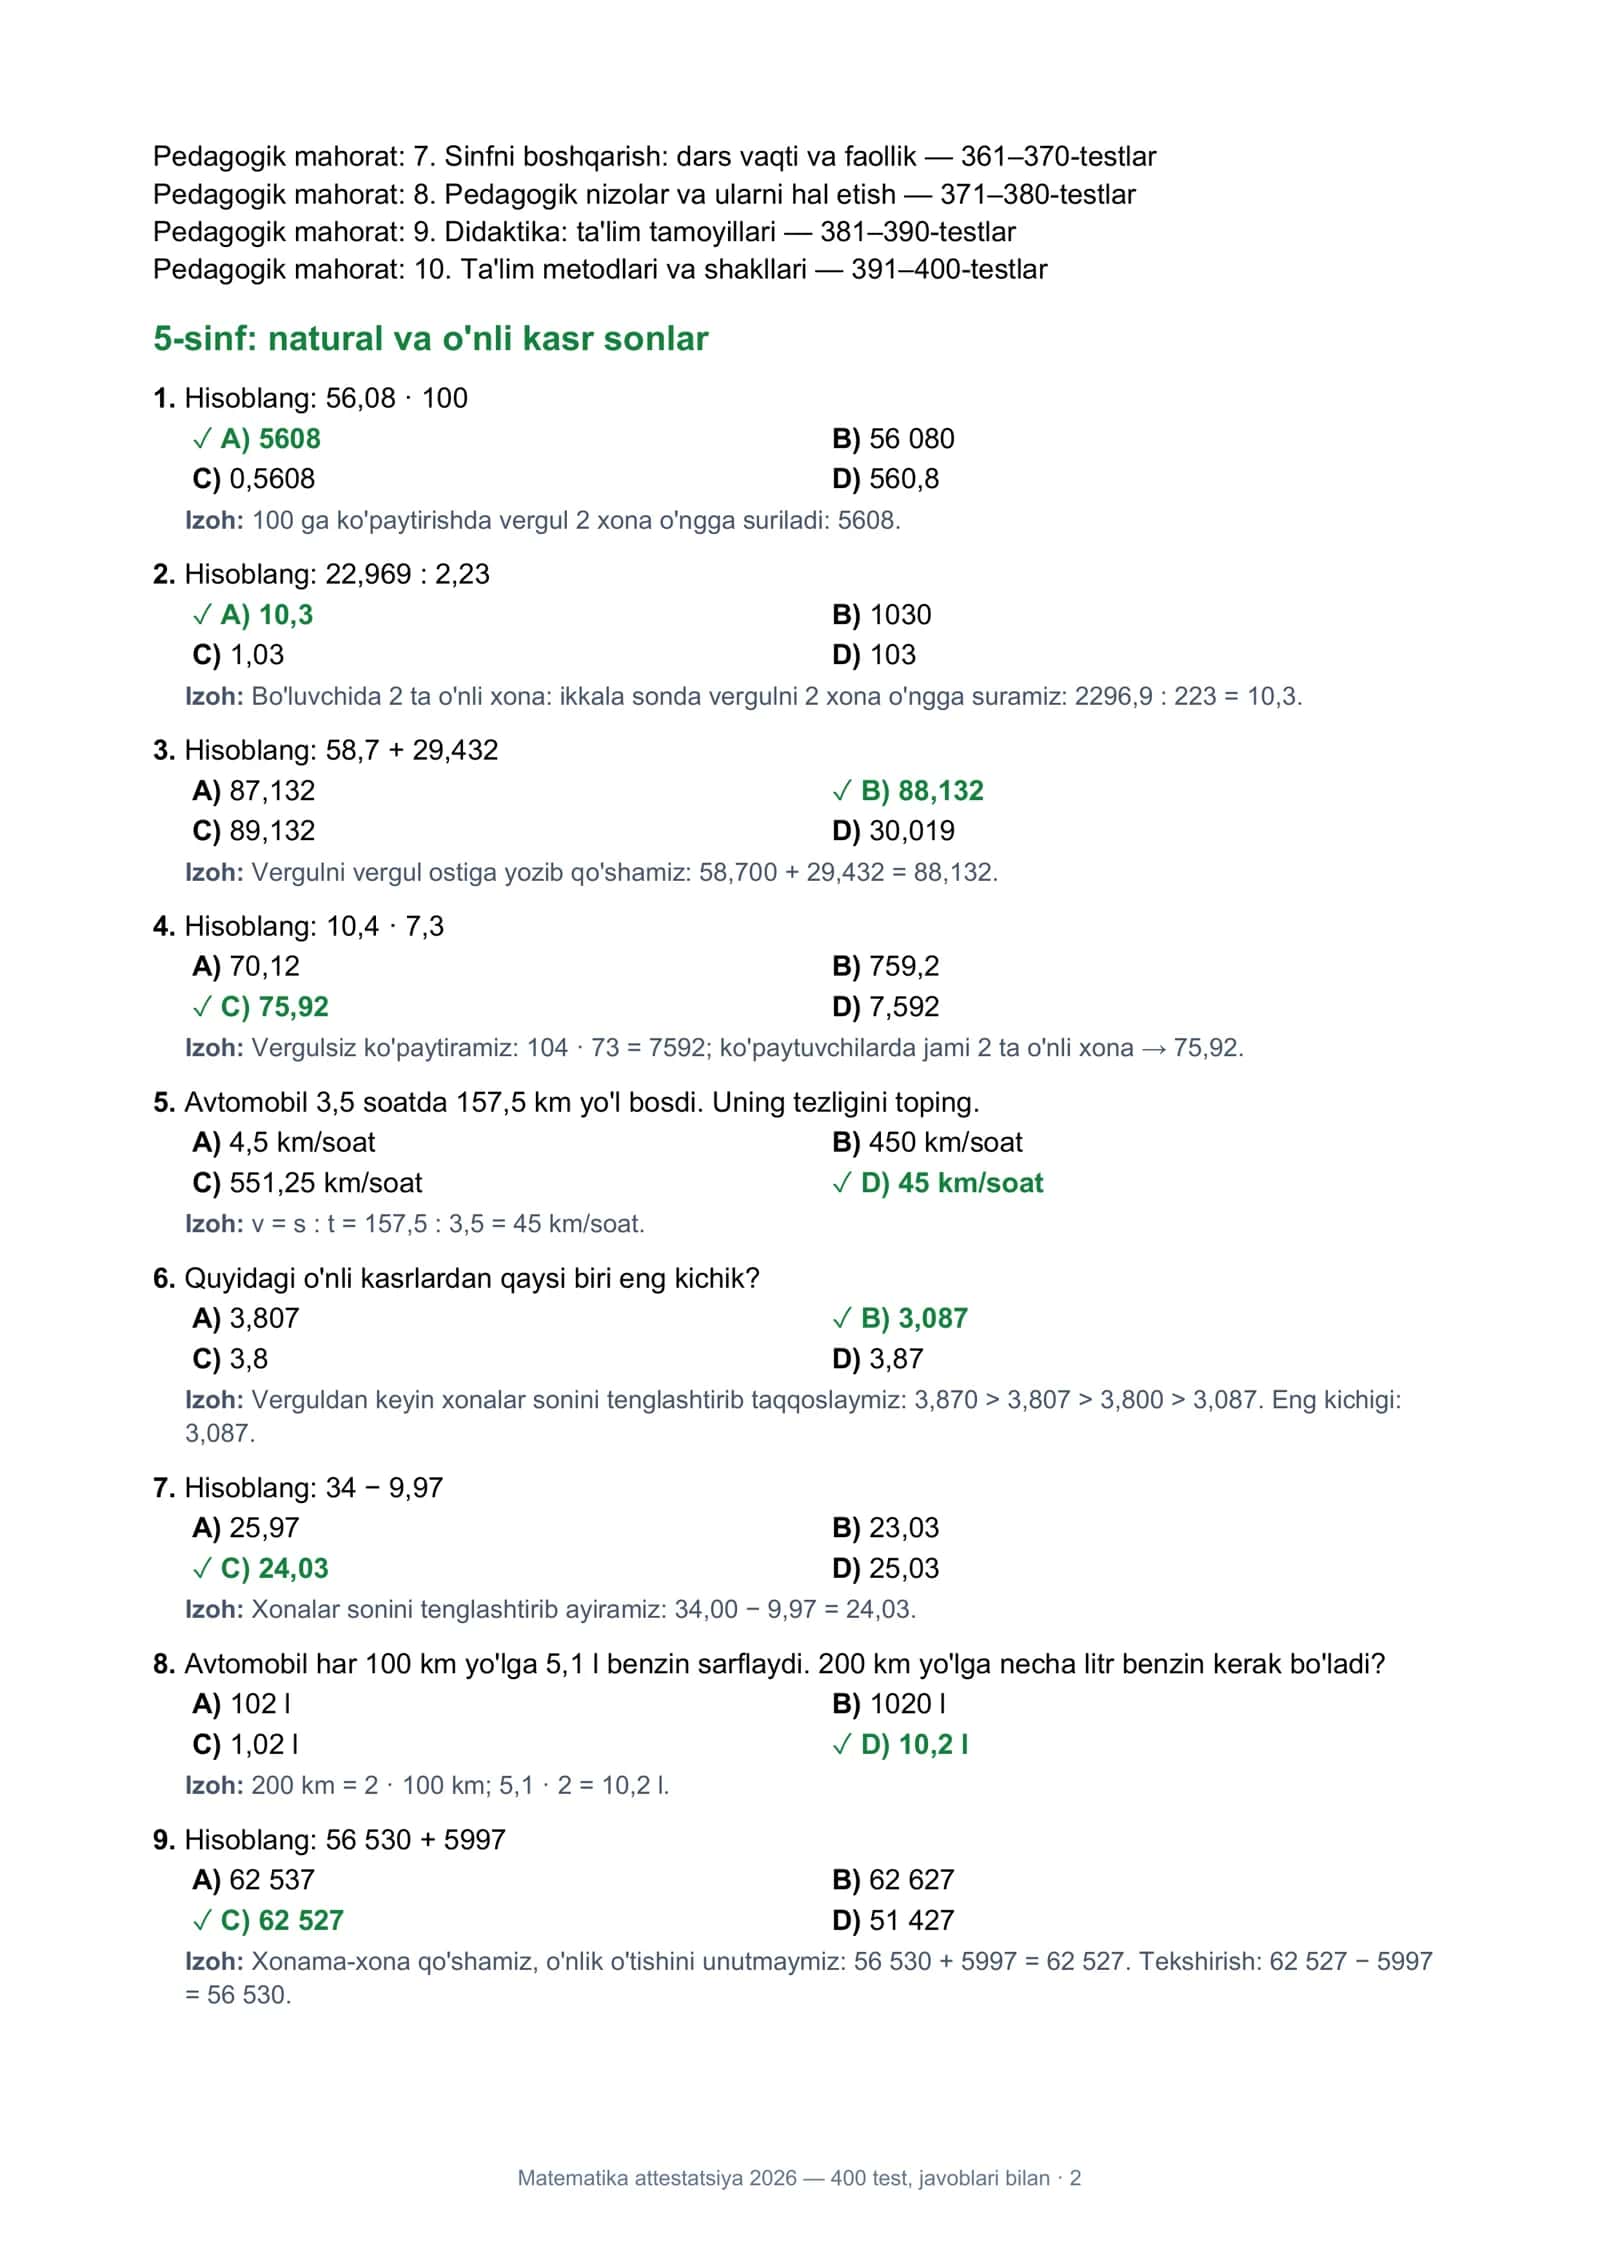The height and width of the screenshot is (2262, 1600).
Task: Click the green checkmark beside answer A) 5608
Action: click(x=202, y=439)
